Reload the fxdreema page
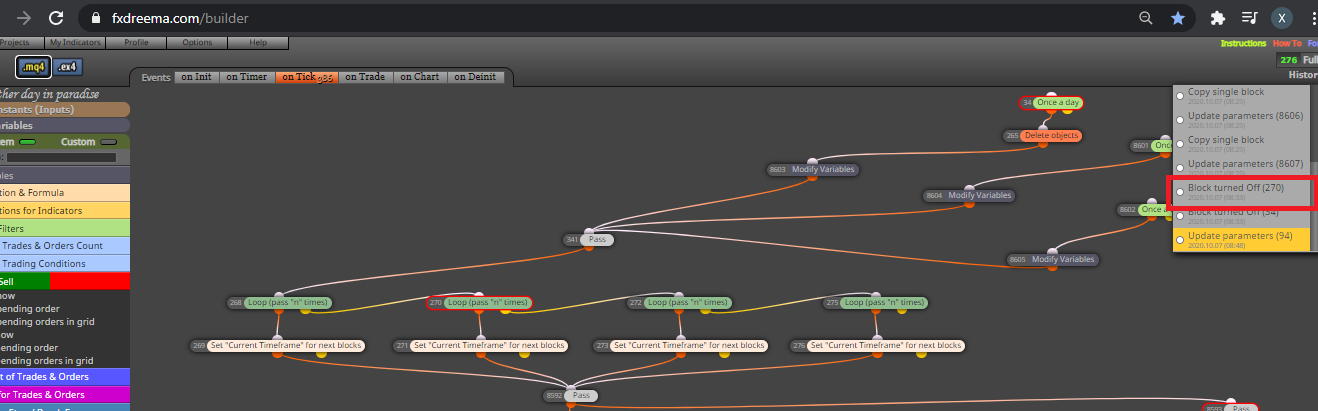1318x411 pixels. (56, 18)
